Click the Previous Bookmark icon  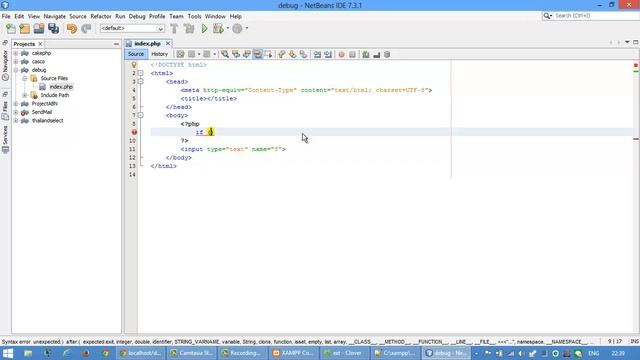tap(282, 54)
